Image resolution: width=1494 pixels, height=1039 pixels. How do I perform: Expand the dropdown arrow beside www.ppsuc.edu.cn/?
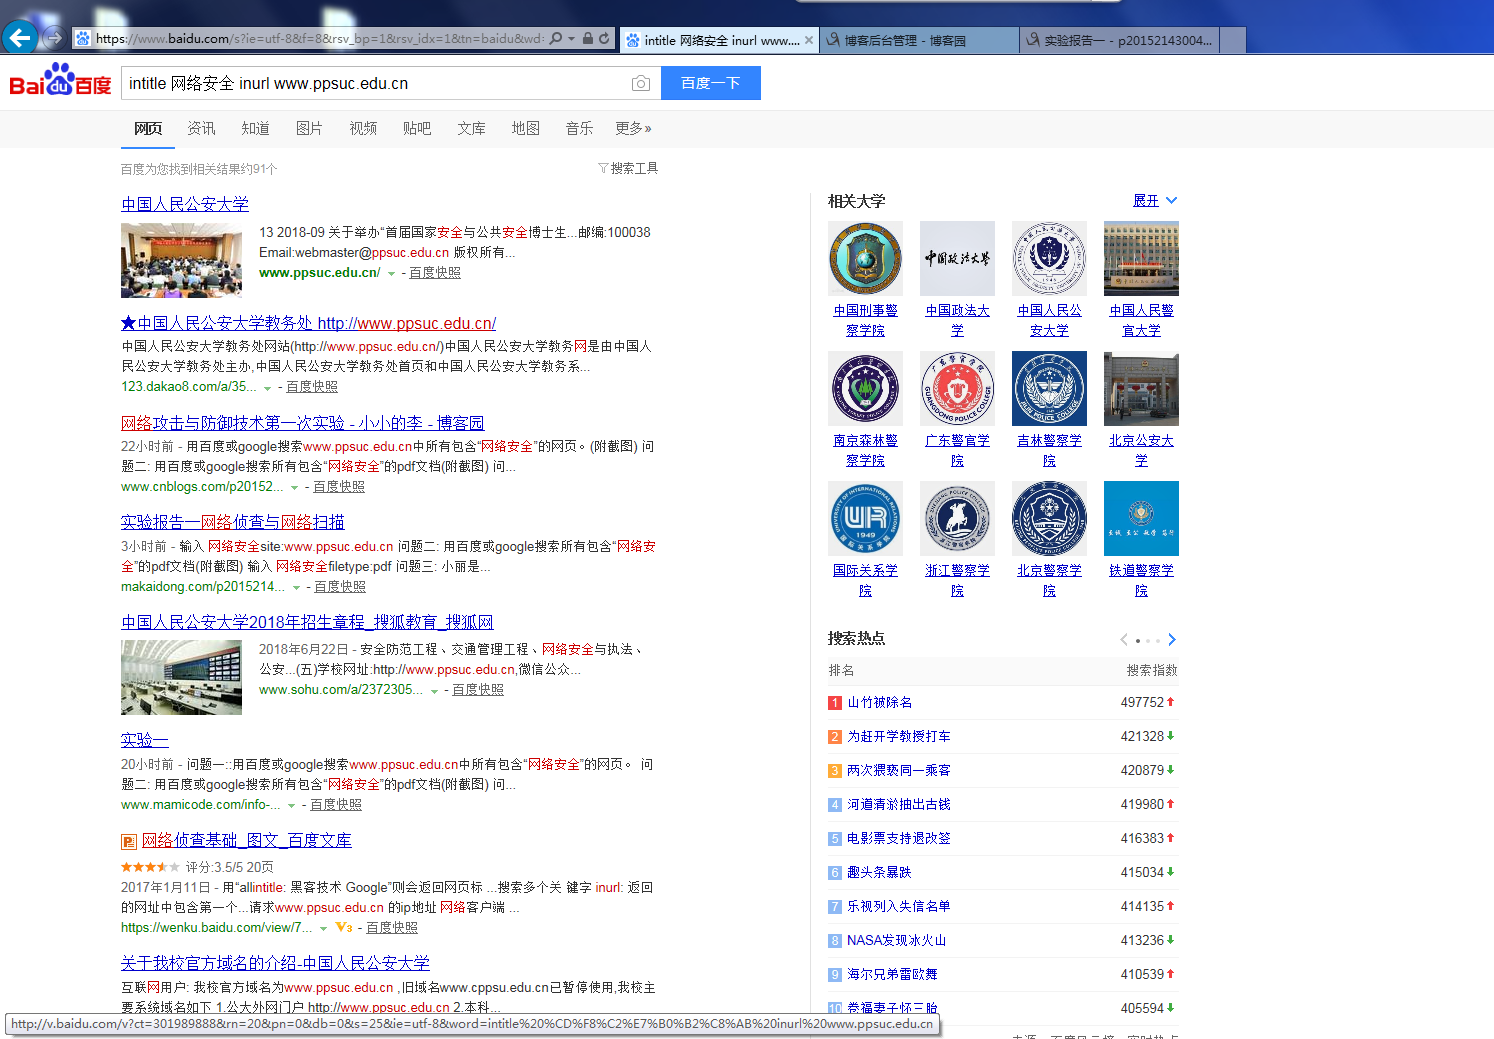point(391,274)
